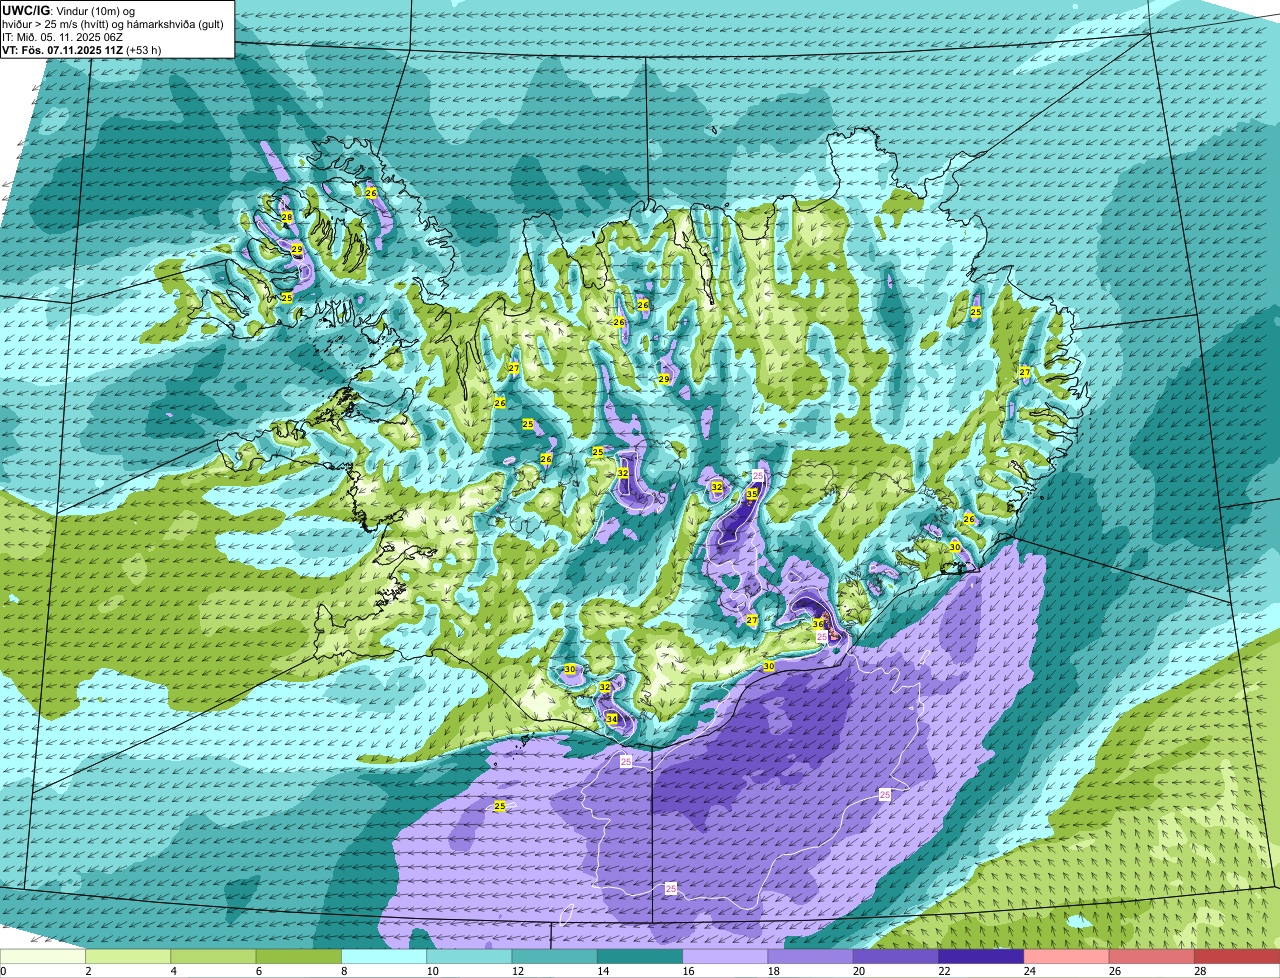
Task: Click the red legend swatch above 28
Action: tap(1237, 956)
